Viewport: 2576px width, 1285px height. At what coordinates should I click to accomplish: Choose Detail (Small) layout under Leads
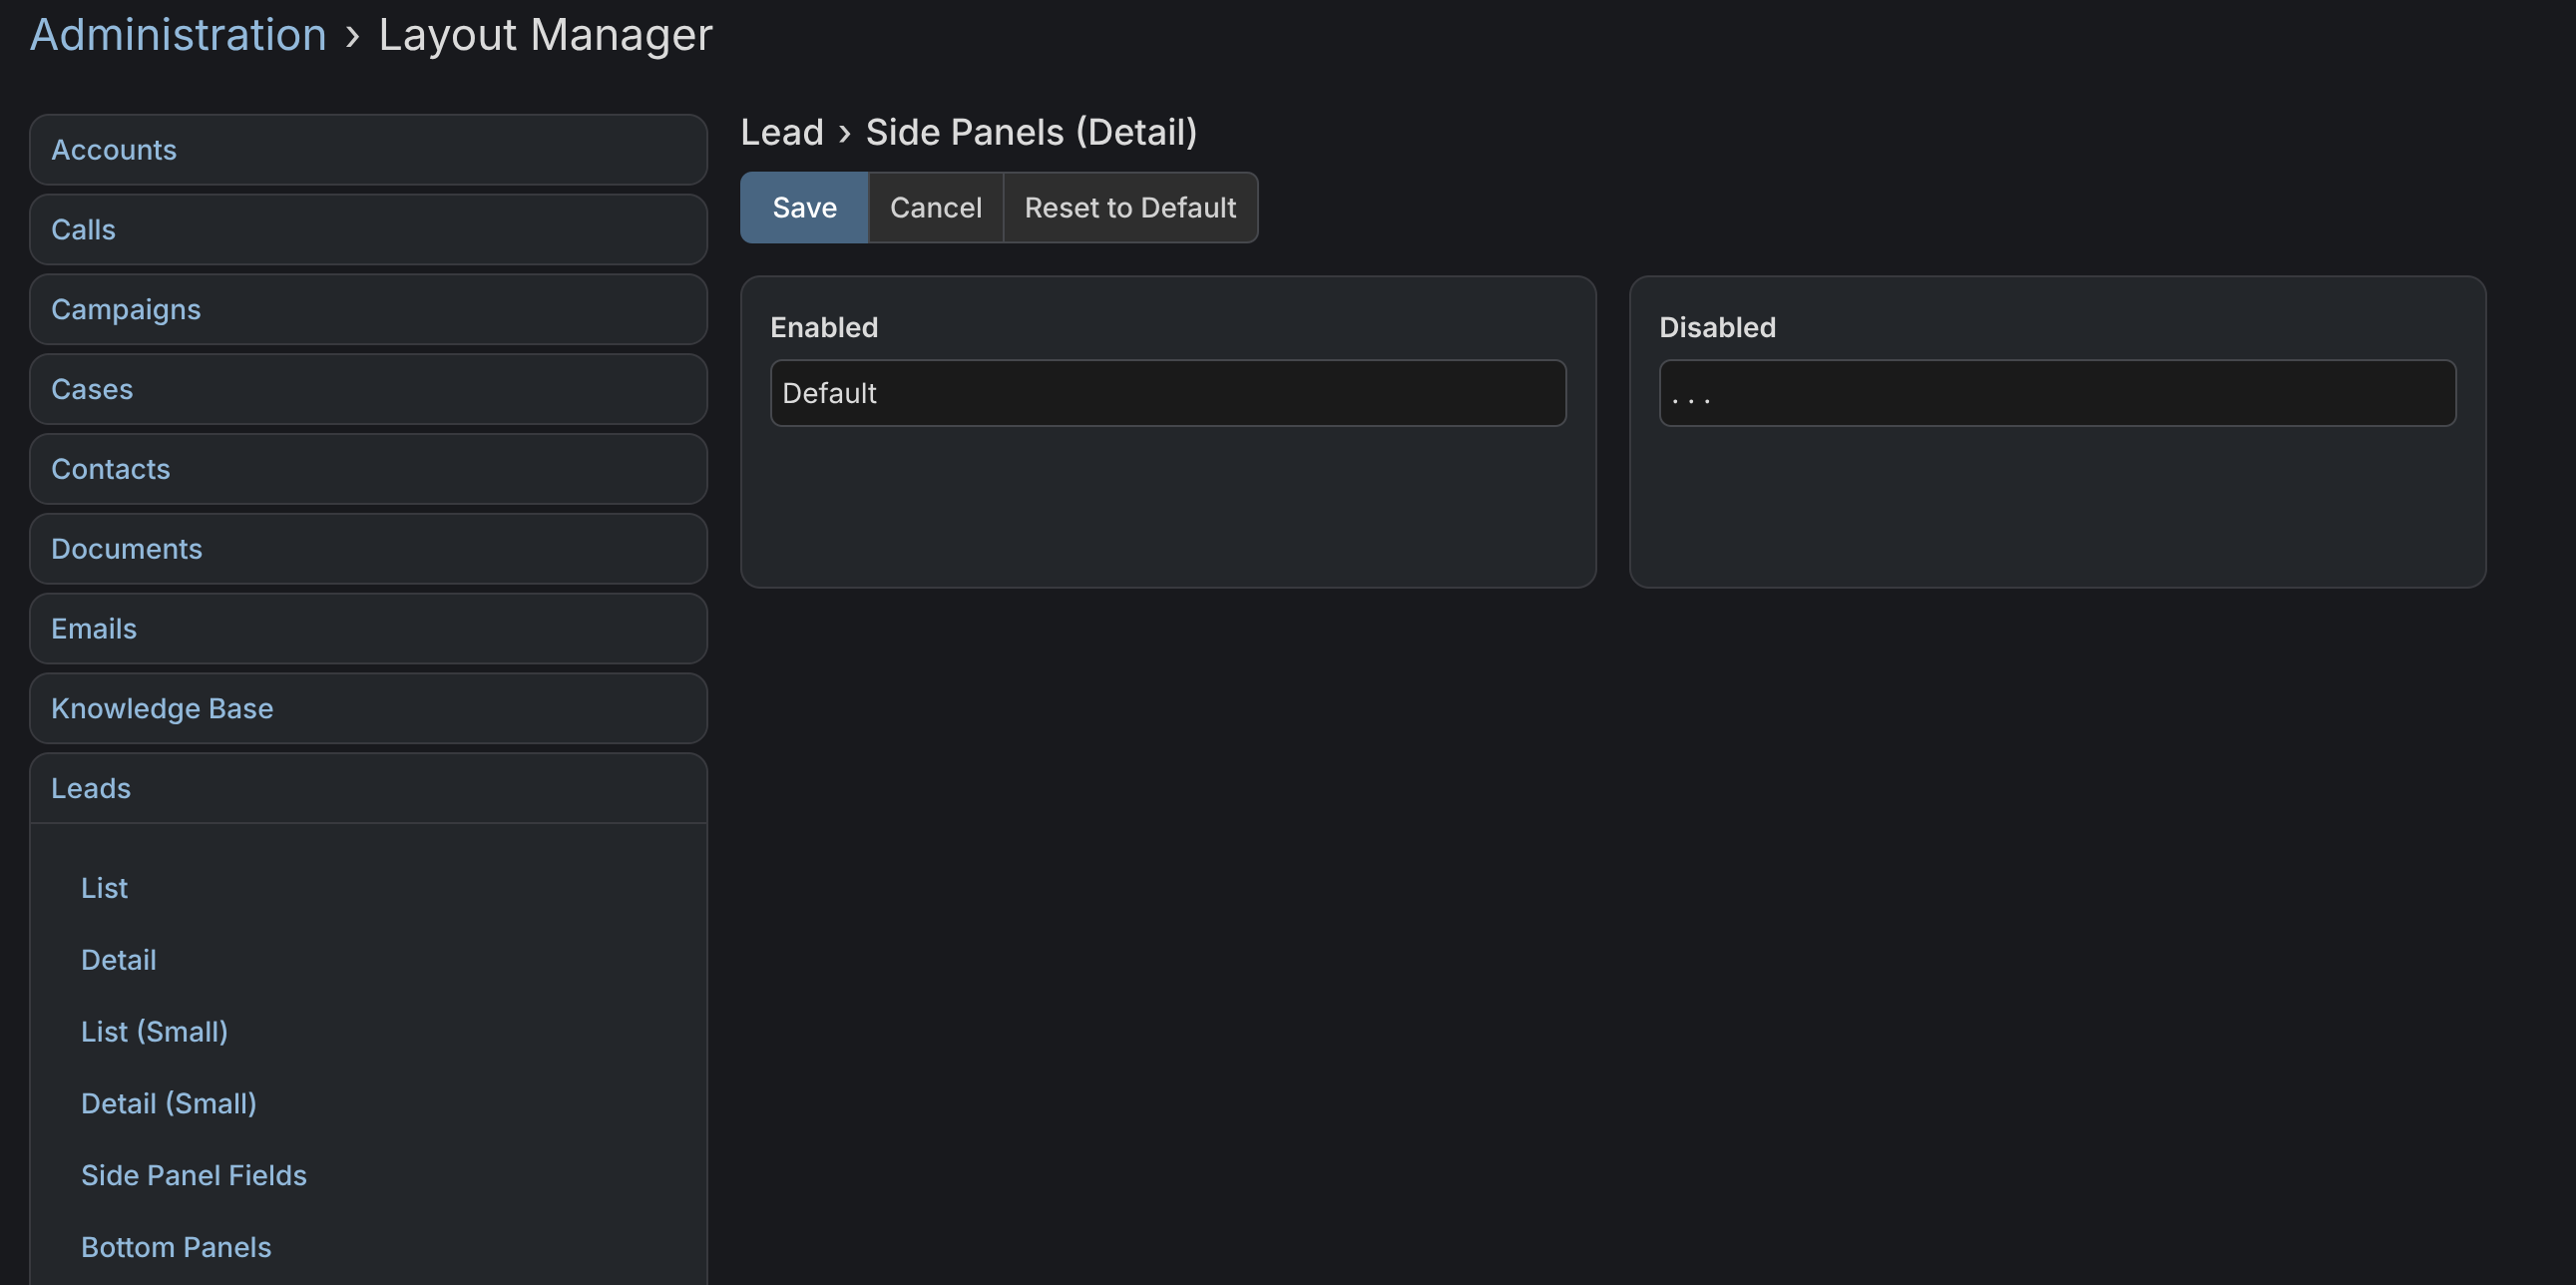tap(168, 1104)
